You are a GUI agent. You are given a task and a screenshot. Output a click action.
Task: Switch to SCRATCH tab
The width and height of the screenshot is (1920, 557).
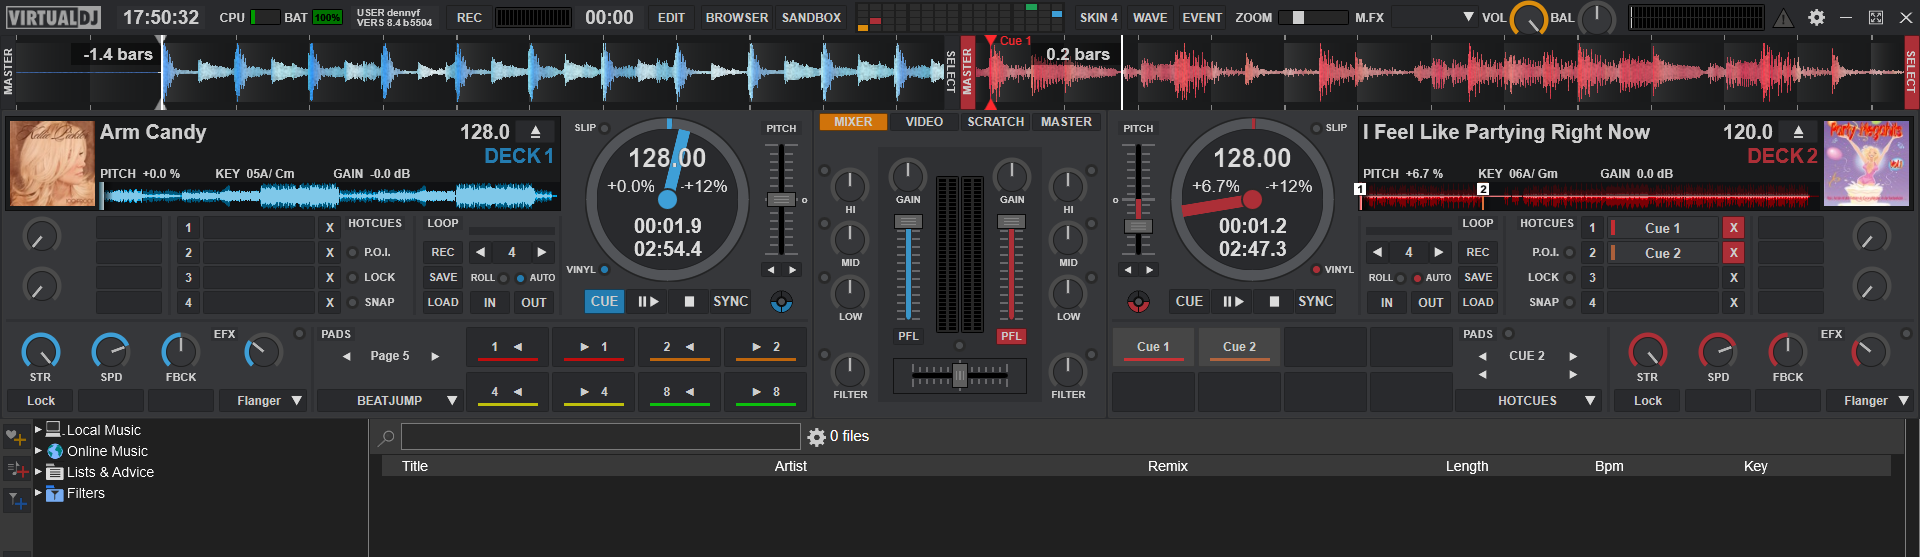click(995, 122)
